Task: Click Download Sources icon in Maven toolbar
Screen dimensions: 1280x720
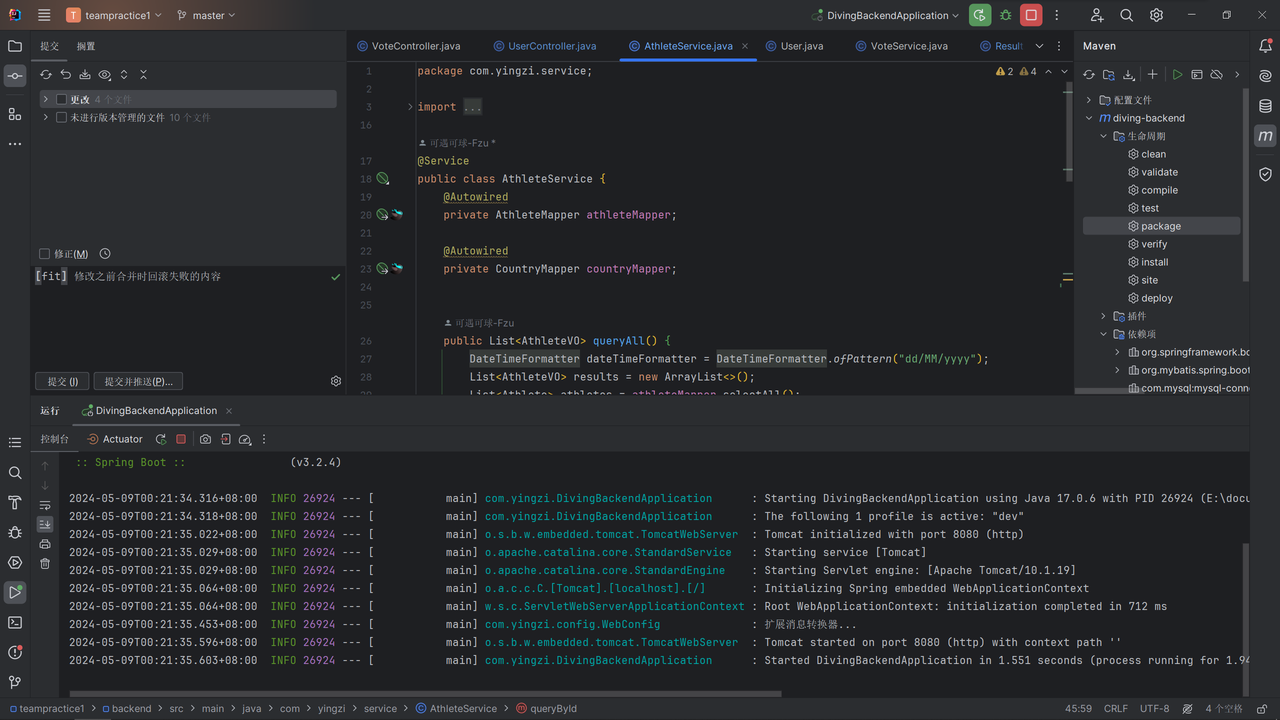Action: 1129,75
